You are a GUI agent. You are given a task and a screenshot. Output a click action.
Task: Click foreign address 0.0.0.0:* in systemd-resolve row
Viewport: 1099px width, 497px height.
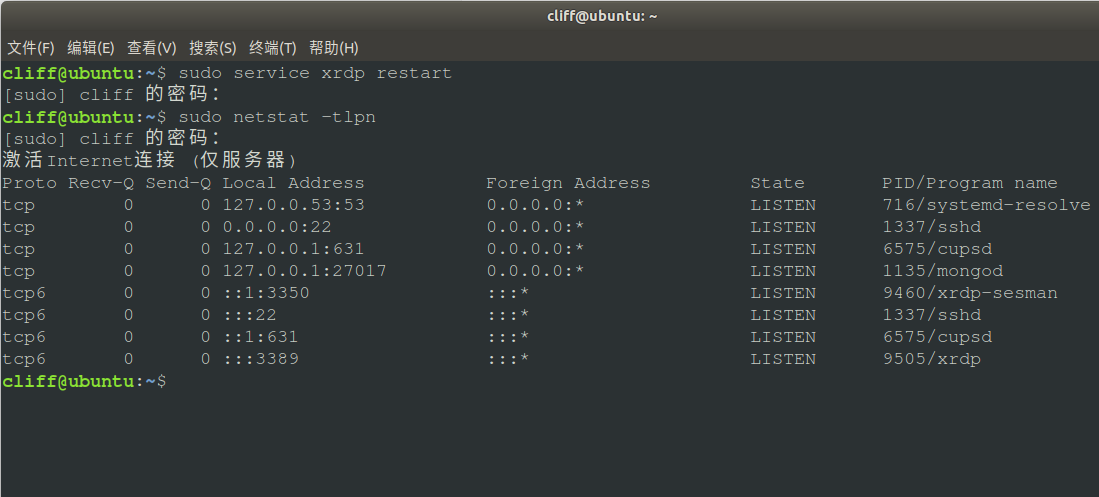535,205
